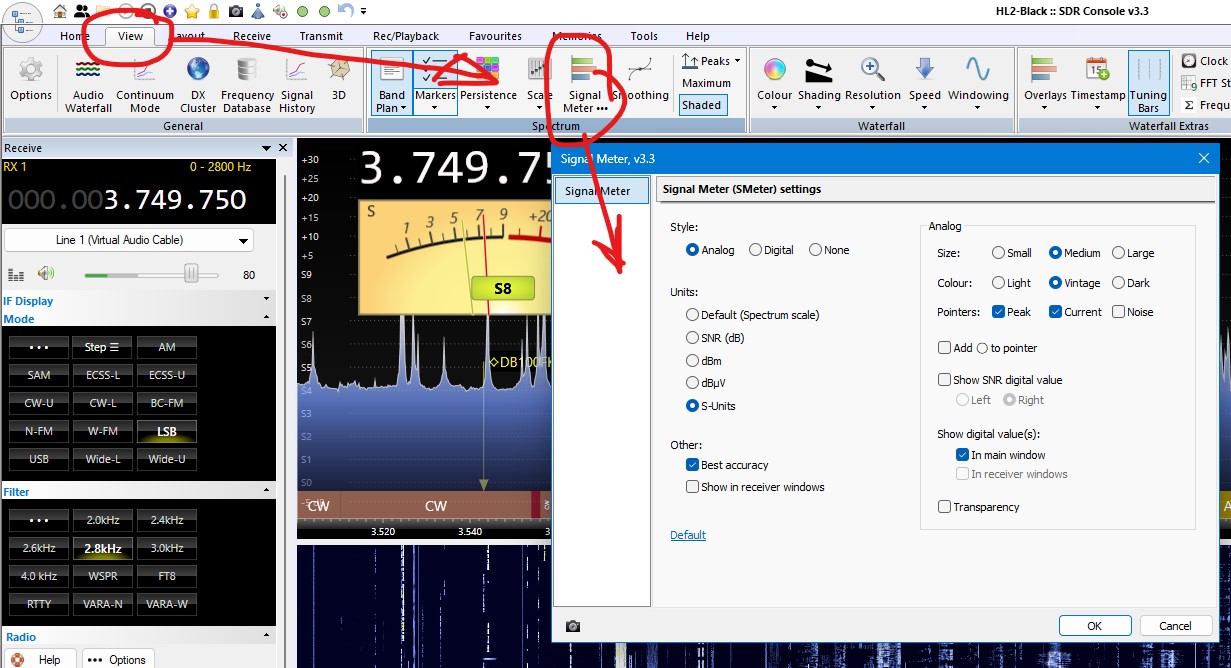Enable the Transparency checkbox
Screen dimensions: 1231x668
(945, 507)
